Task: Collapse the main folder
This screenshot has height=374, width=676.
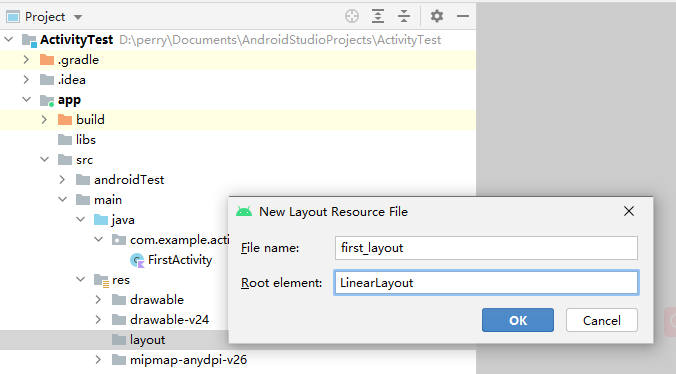Action: click(x=63, y=199)
